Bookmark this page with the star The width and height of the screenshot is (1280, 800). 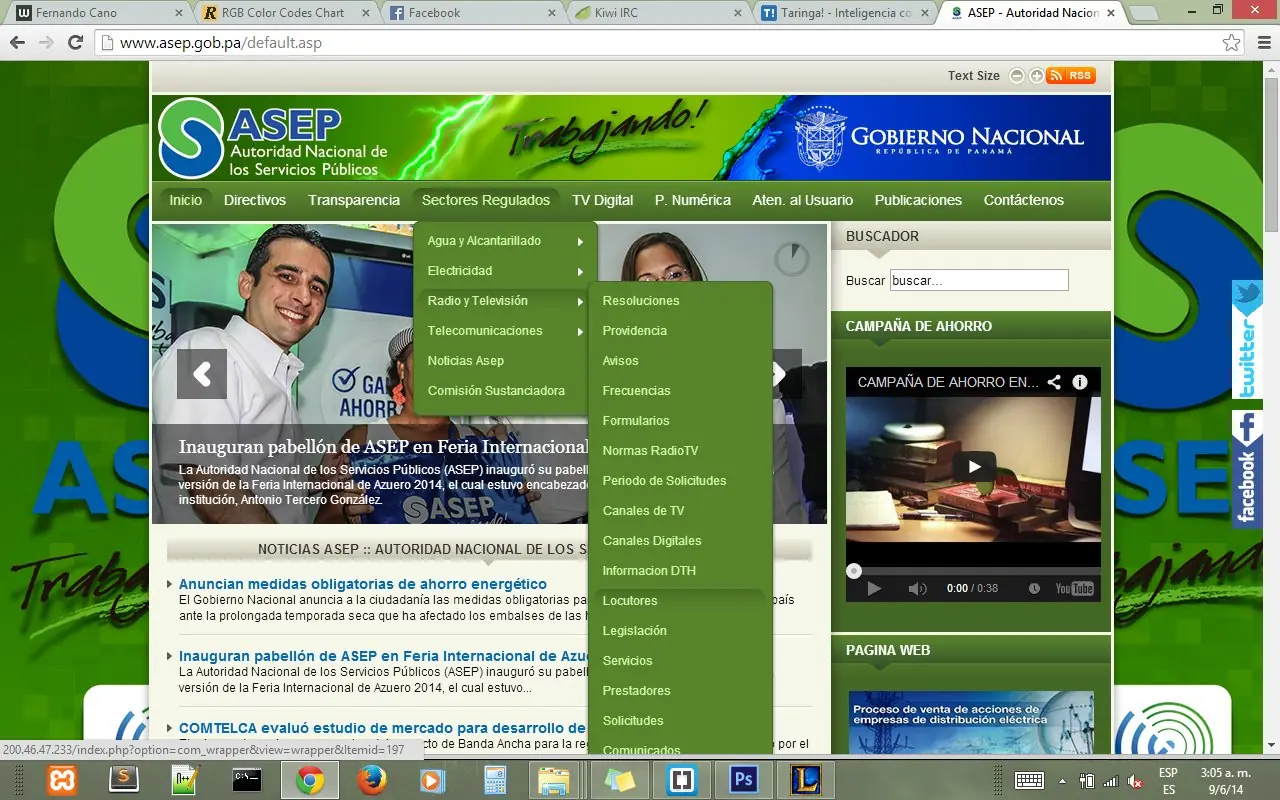(1232, 43)
